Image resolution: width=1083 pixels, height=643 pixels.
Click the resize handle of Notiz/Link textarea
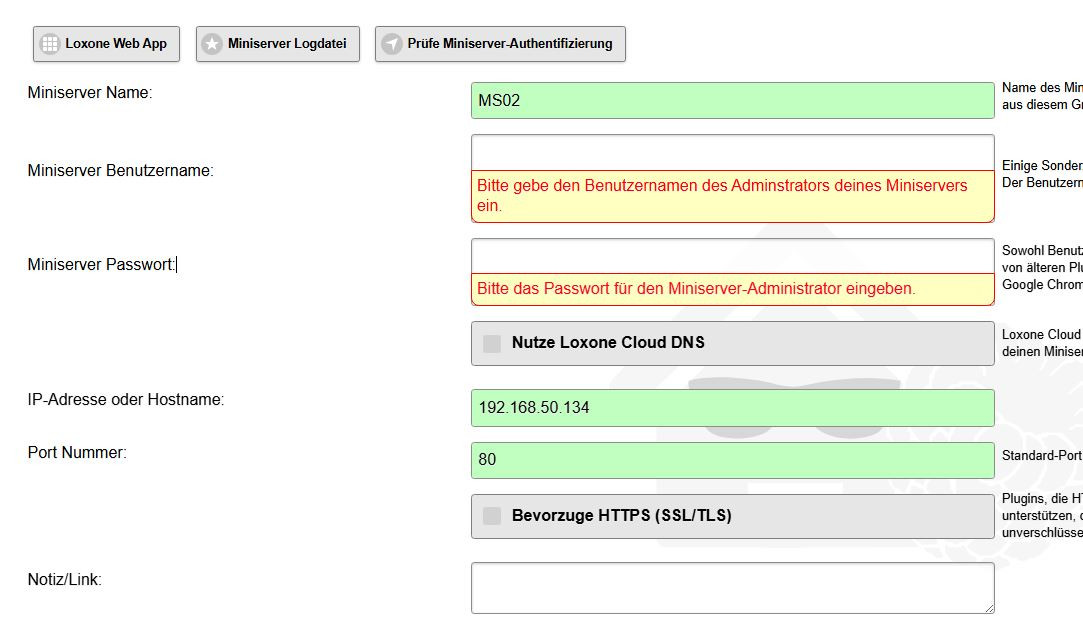coord(989,608)
